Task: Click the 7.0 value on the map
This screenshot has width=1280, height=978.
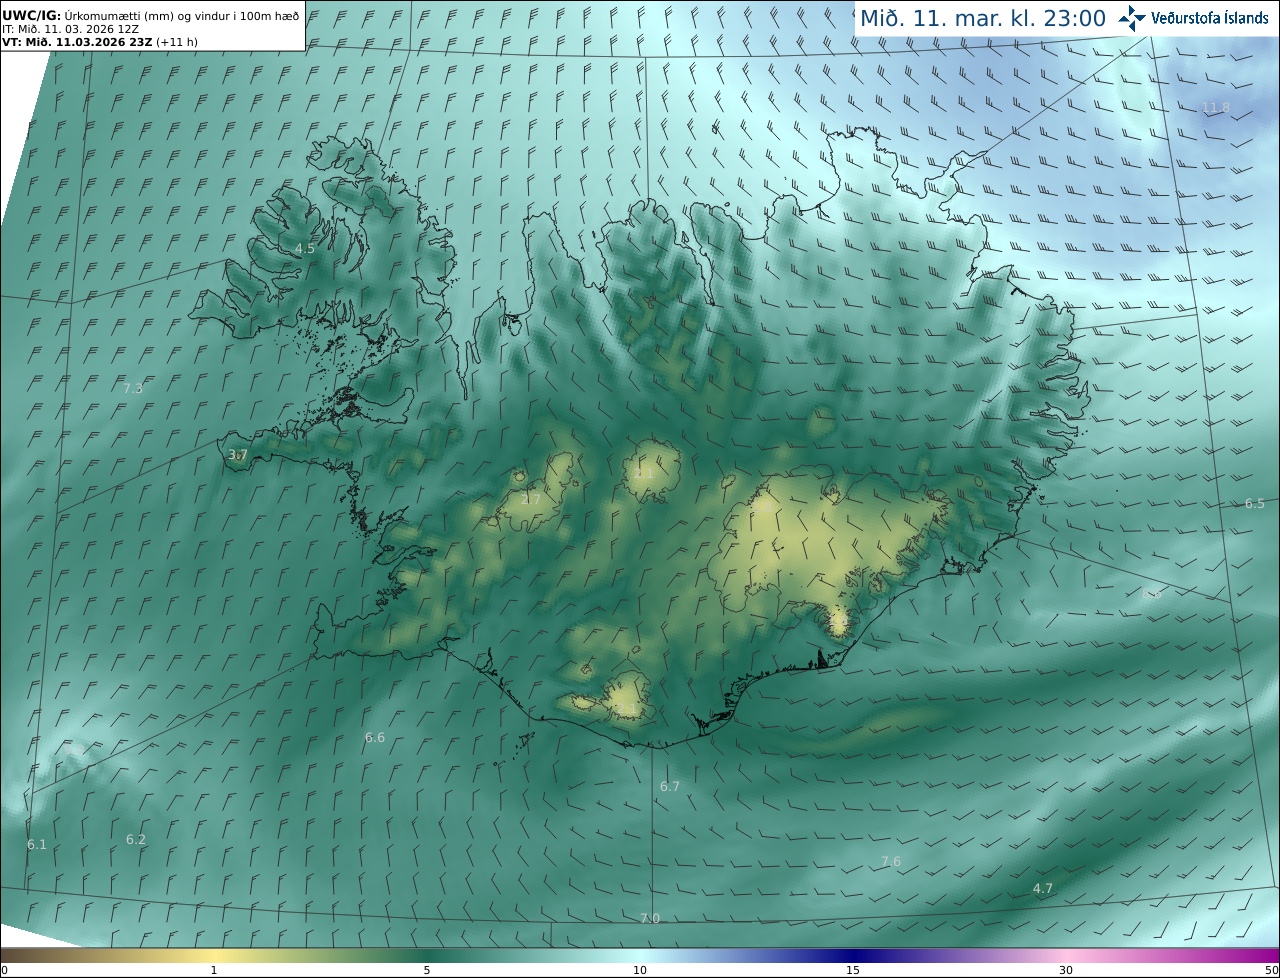Action: point(650,918)
